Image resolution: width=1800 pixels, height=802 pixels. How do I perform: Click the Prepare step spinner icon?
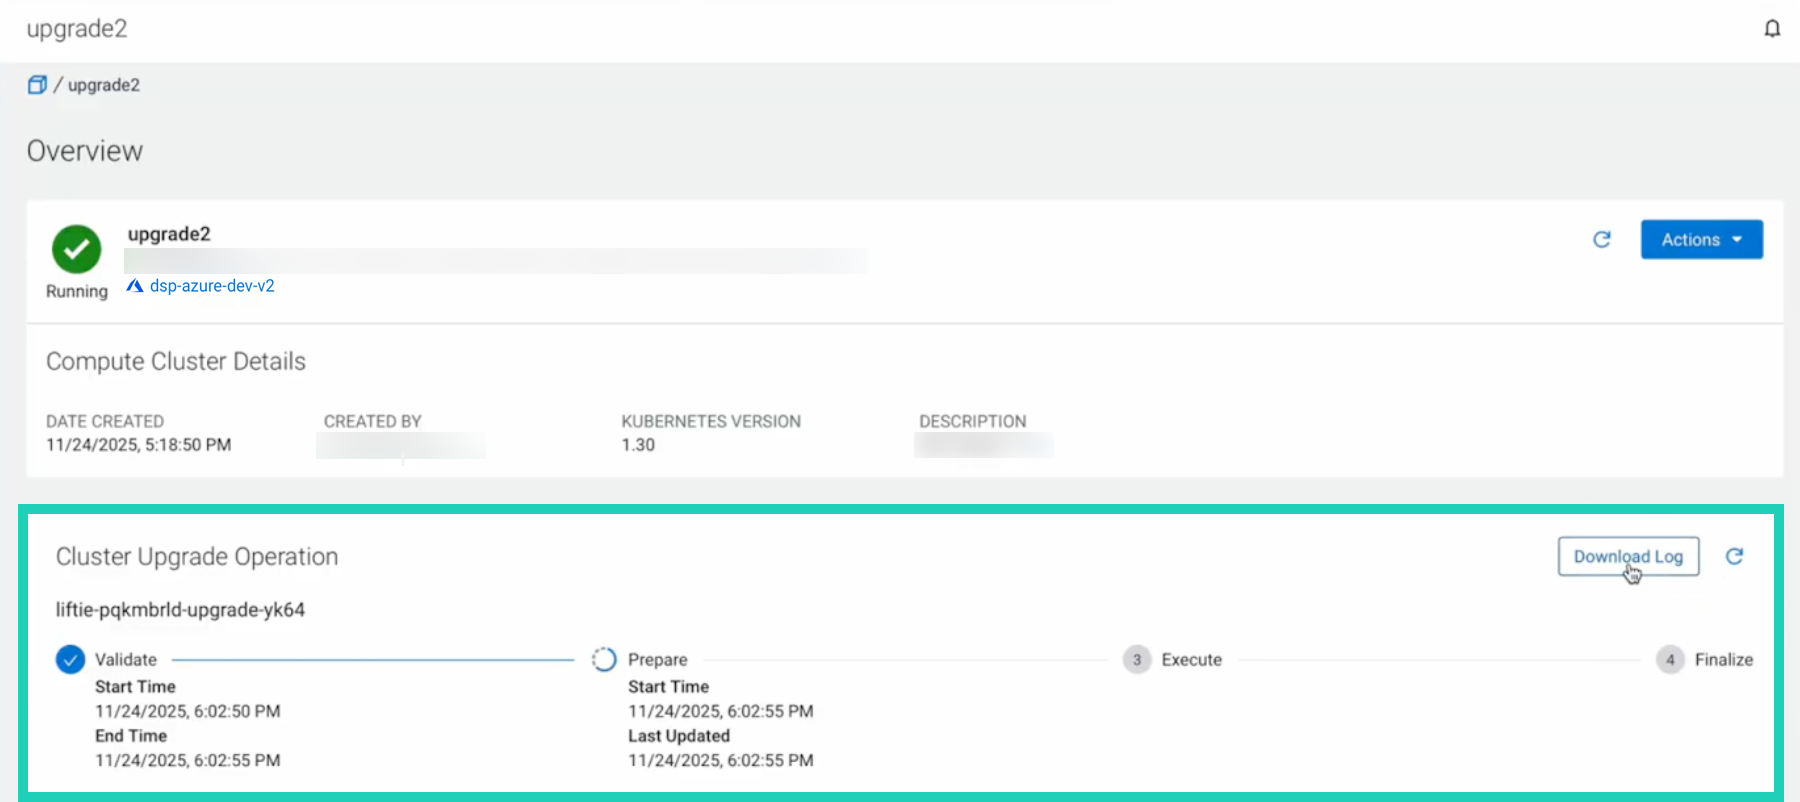(x=604, y=660)
